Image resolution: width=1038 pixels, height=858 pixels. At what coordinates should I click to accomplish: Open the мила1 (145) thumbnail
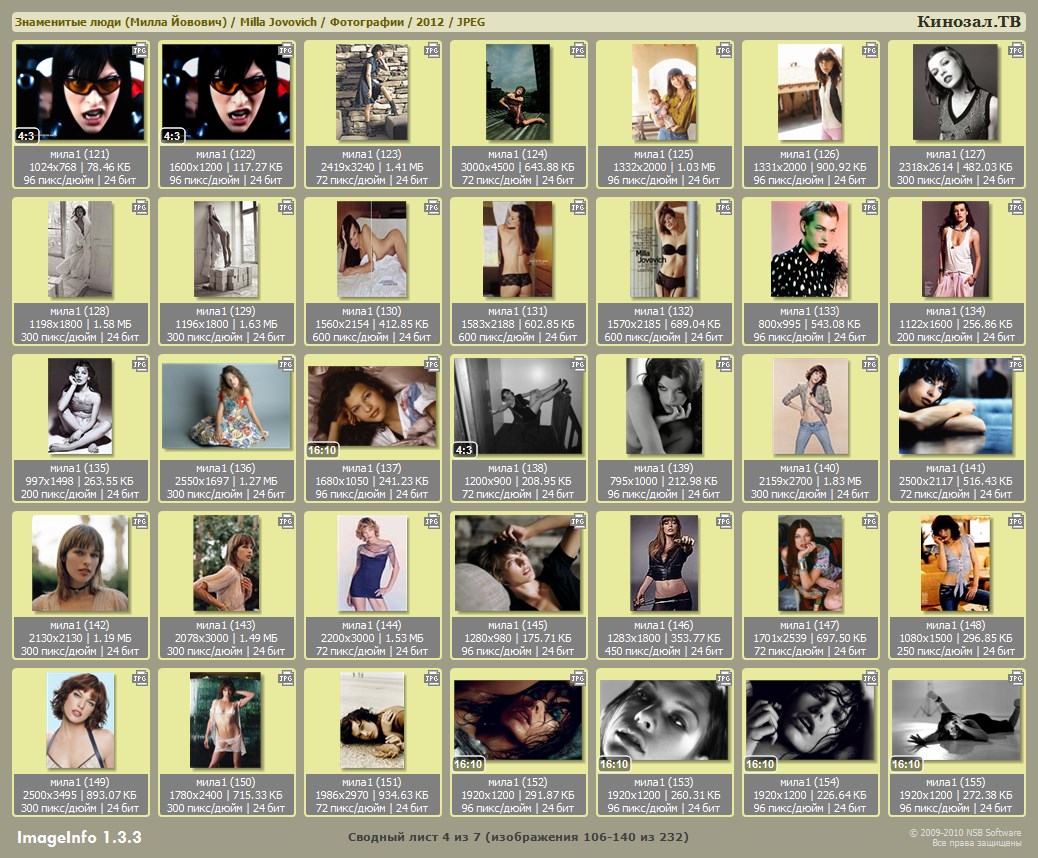coord(517,563)
